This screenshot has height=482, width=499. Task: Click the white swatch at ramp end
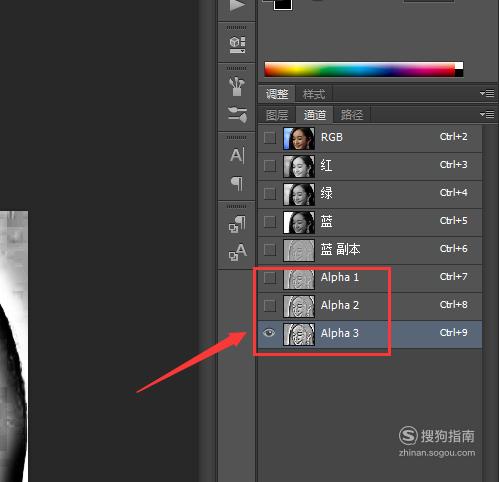click(x=459, y=66)
